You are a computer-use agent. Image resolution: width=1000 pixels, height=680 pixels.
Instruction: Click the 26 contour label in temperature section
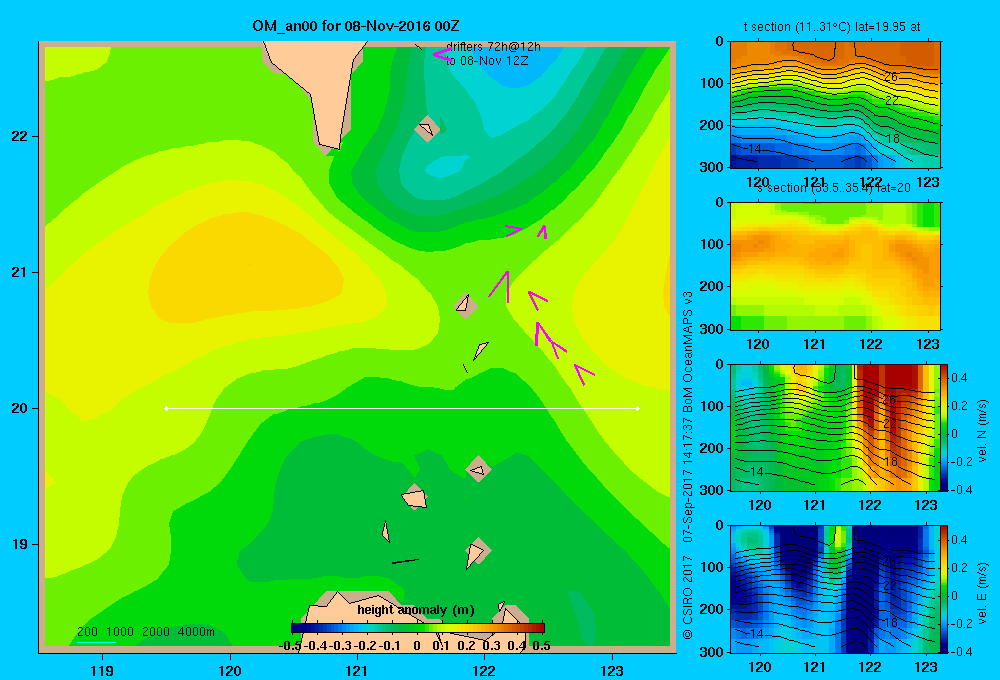(891, 77)
